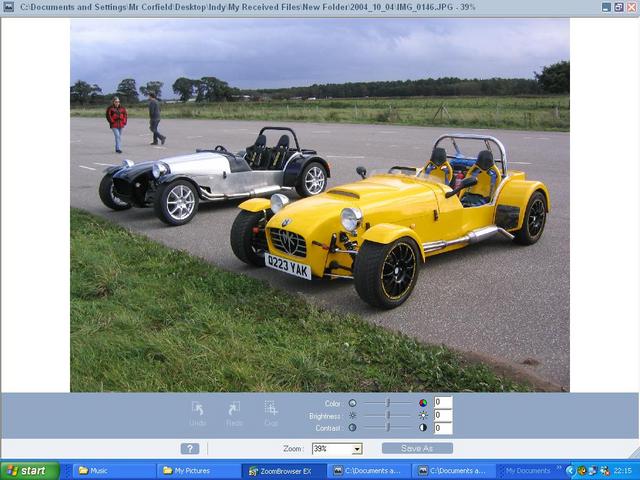Click the low color saturation icon

pyautogui.click(x=352, y=403)
